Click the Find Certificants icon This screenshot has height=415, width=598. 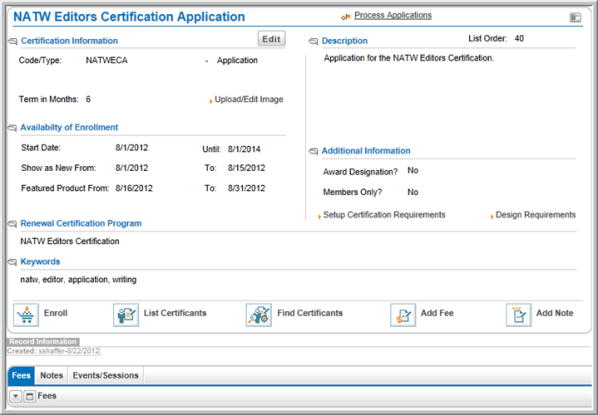(259, 315)
